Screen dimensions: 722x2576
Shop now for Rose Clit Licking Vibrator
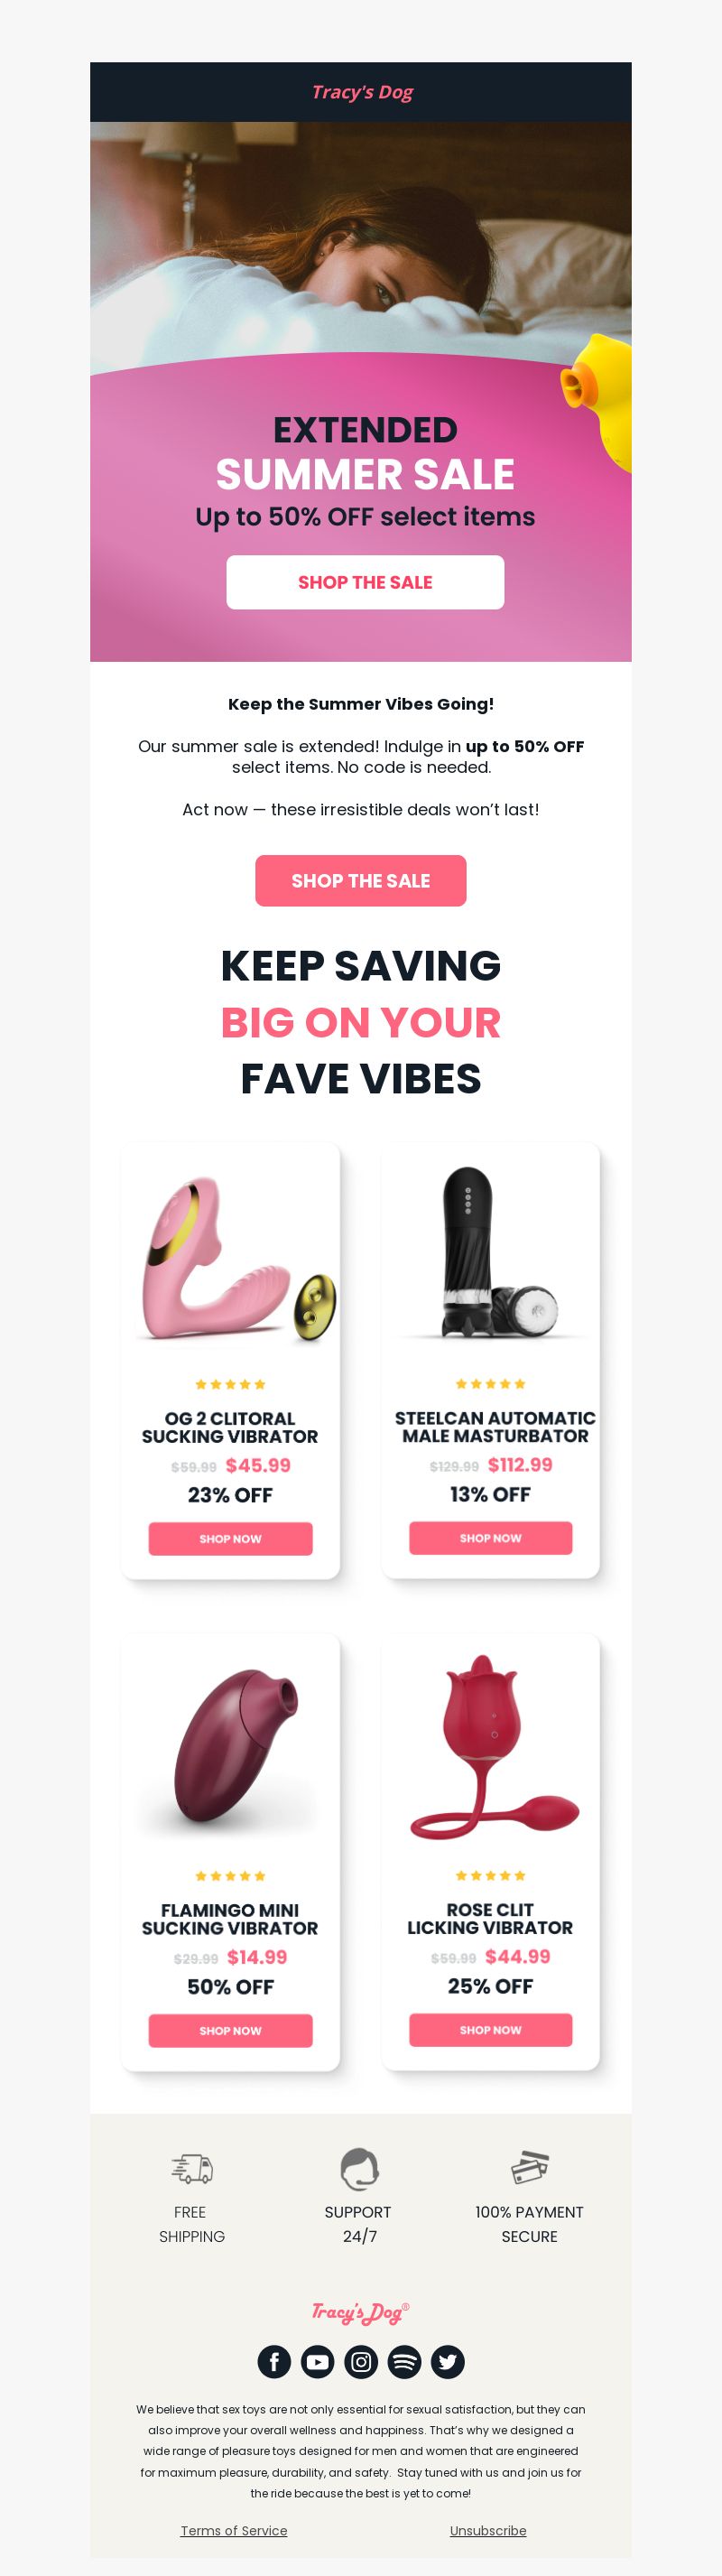(490, 2029)
